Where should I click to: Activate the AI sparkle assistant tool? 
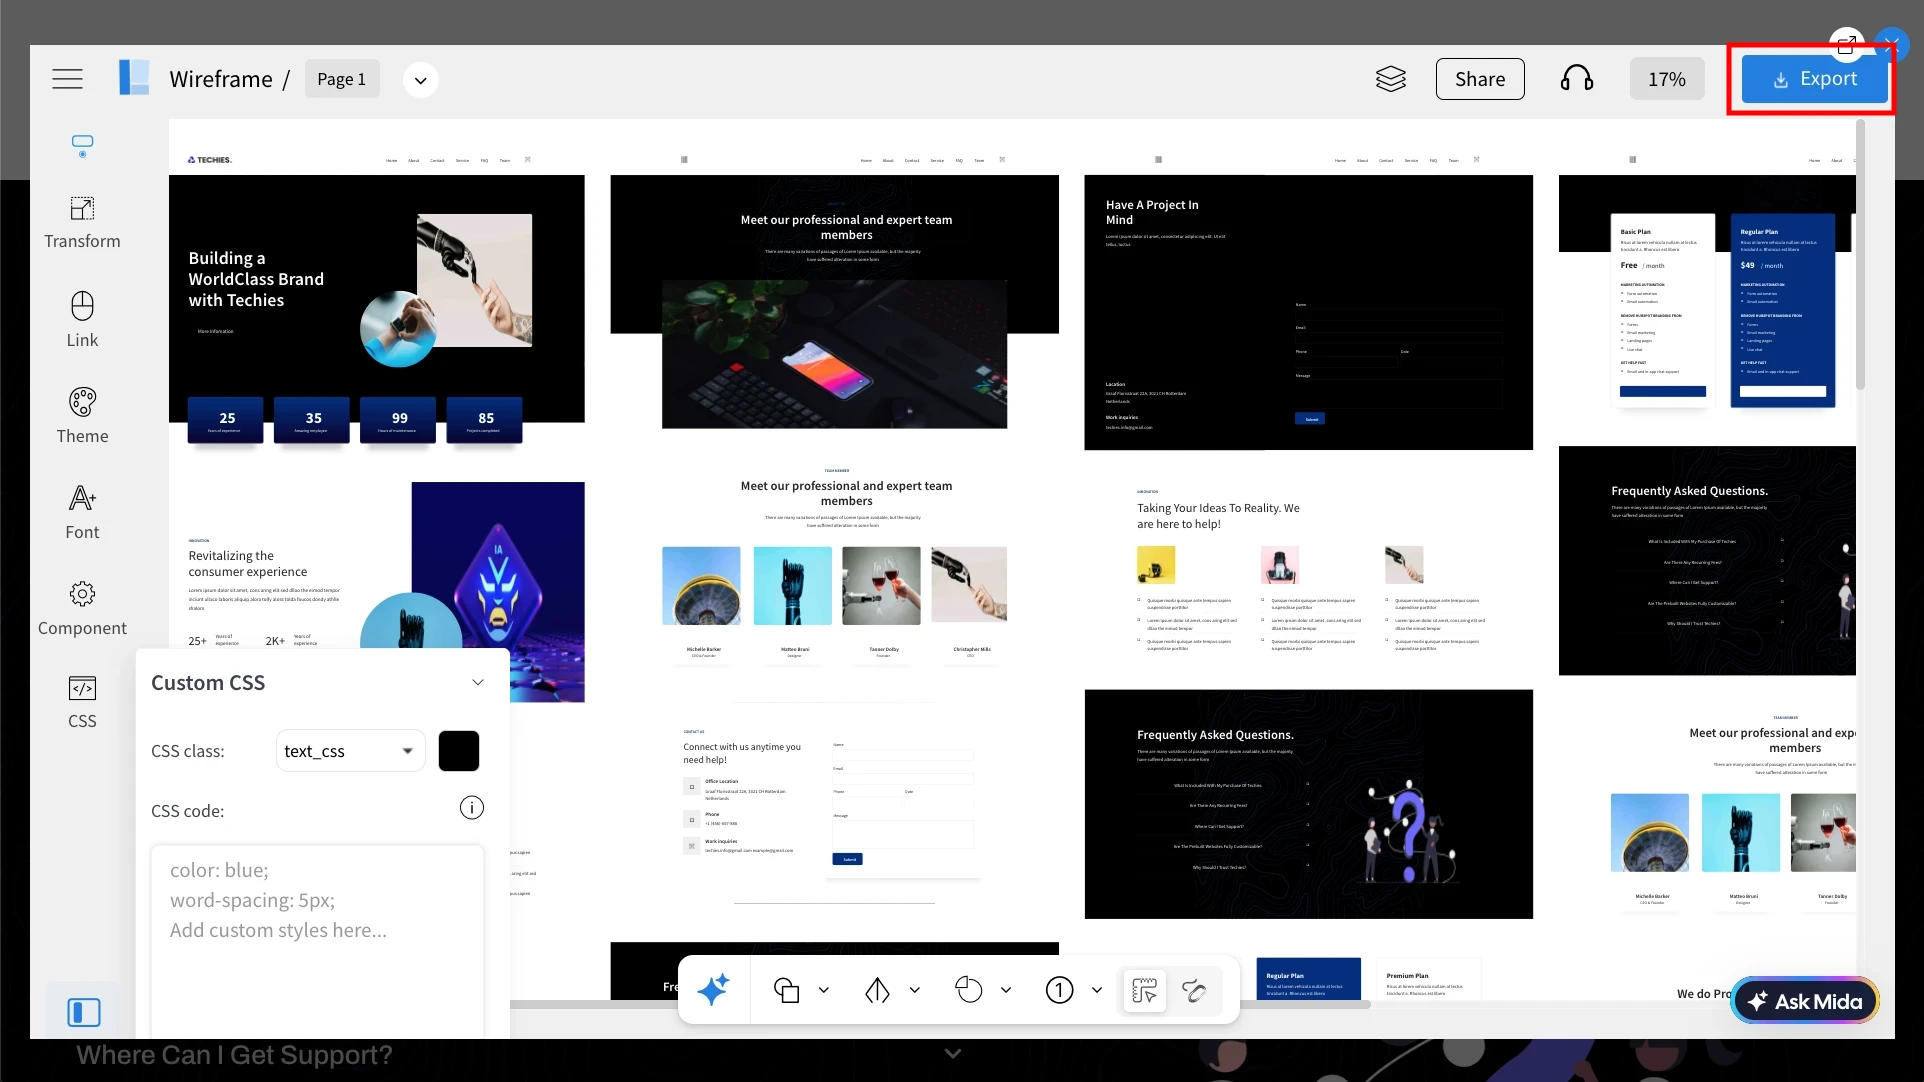point(714,990)
